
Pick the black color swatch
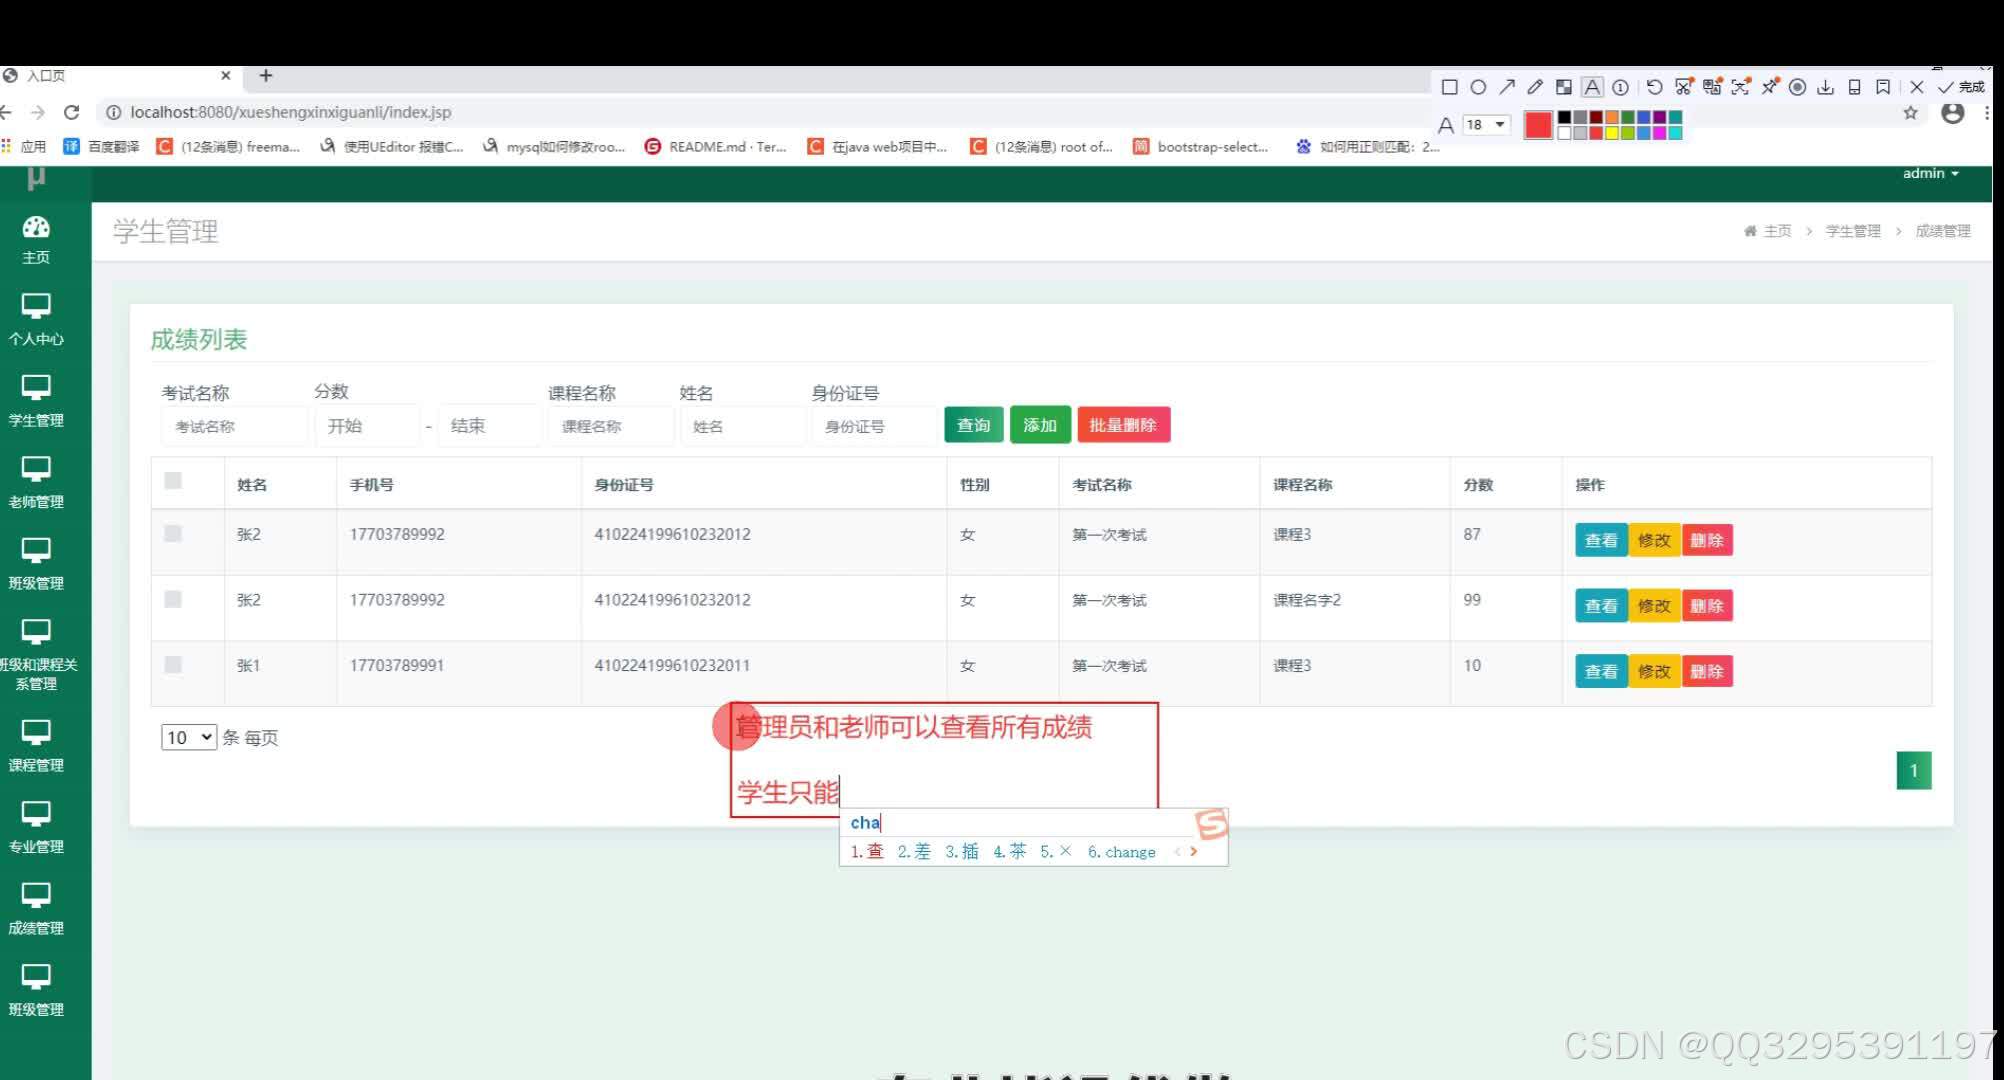point(1564,117)
